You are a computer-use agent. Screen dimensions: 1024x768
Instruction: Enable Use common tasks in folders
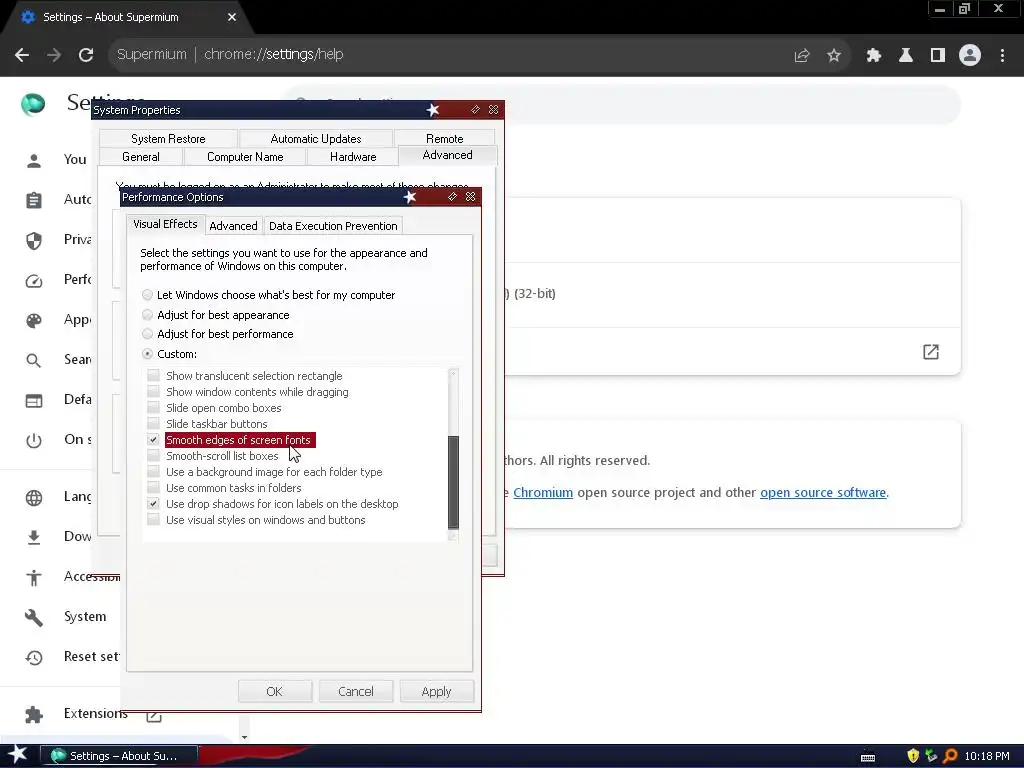pyautogui.click(x=153, y=488)
